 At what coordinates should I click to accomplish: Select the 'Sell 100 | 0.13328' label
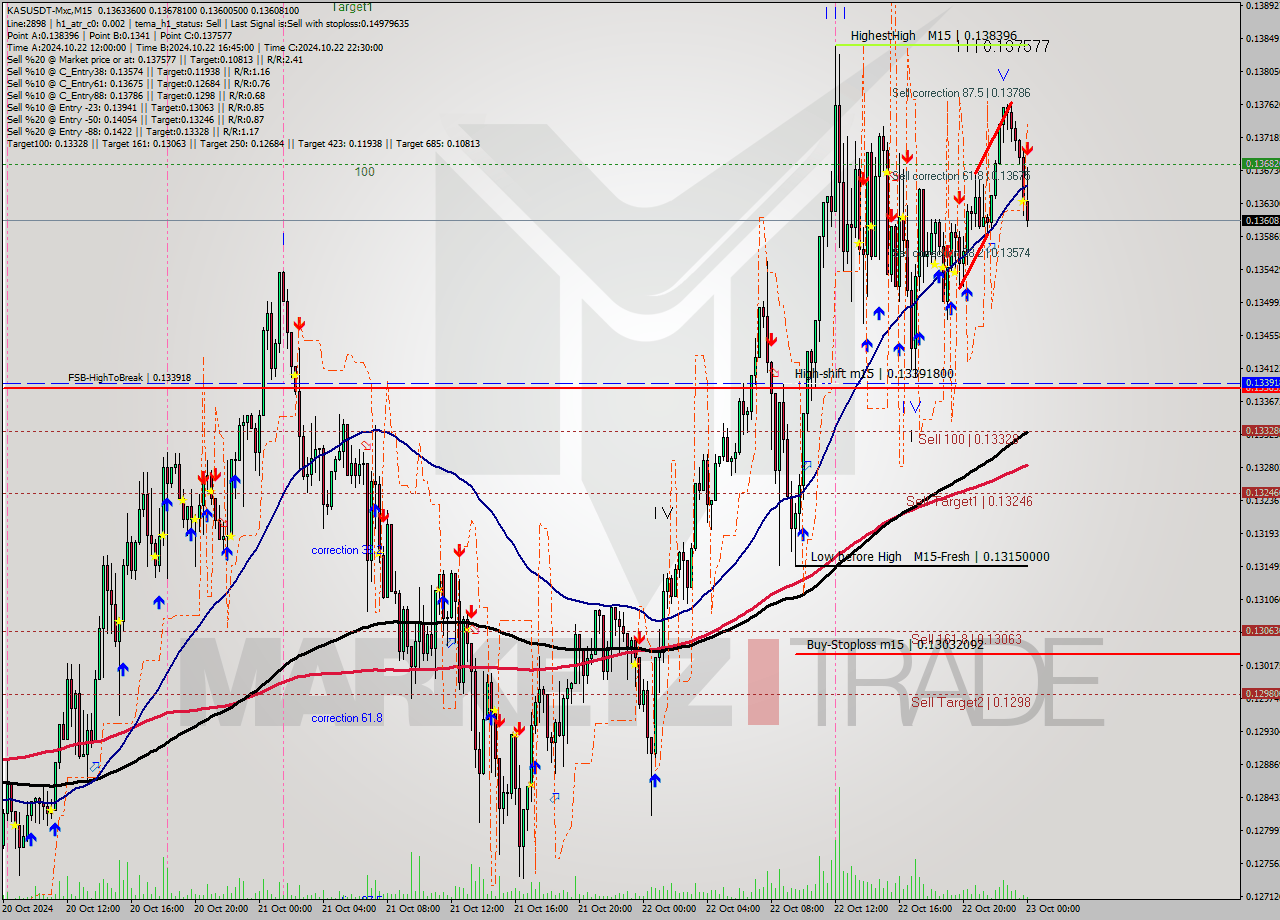968,439
